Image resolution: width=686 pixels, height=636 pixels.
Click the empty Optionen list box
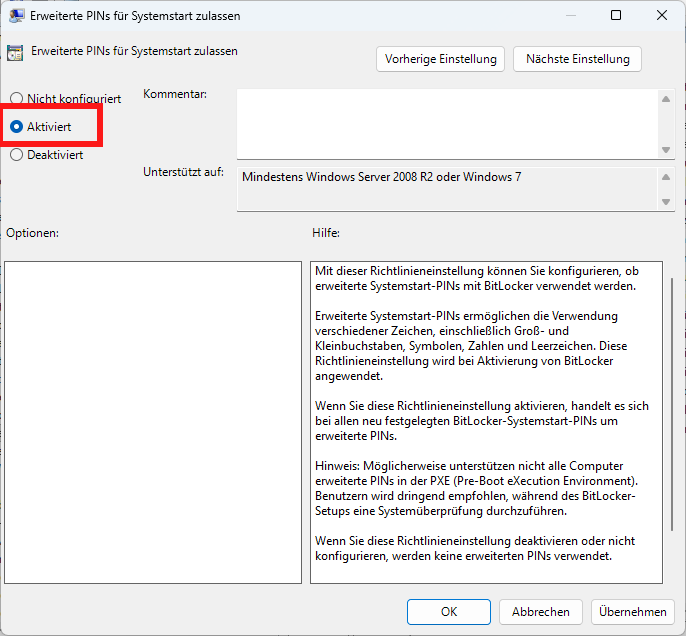[x=153, y=423]
